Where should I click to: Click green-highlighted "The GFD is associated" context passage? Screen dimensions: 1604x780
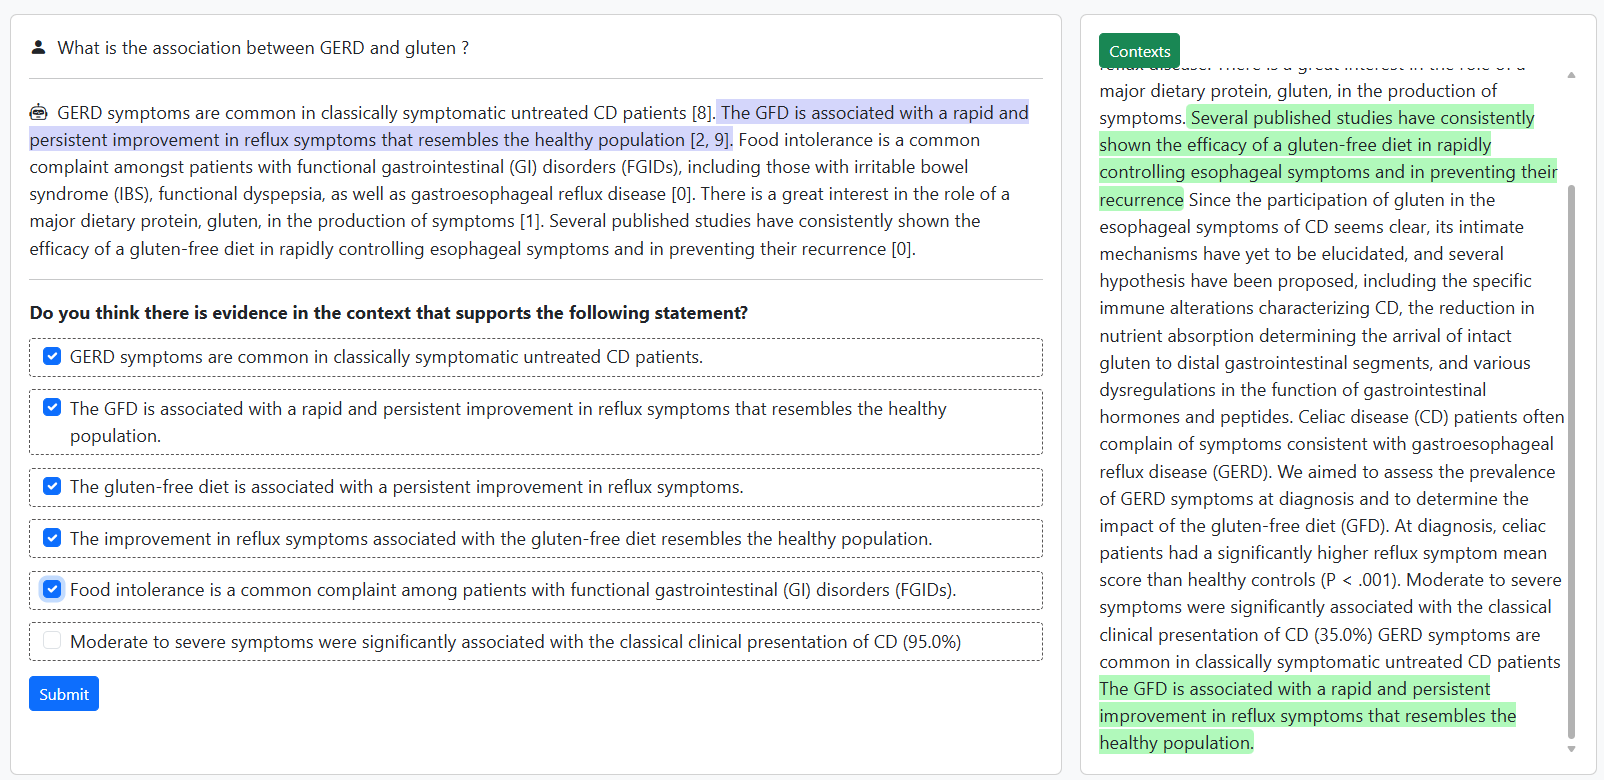(x=1306, y=715)
